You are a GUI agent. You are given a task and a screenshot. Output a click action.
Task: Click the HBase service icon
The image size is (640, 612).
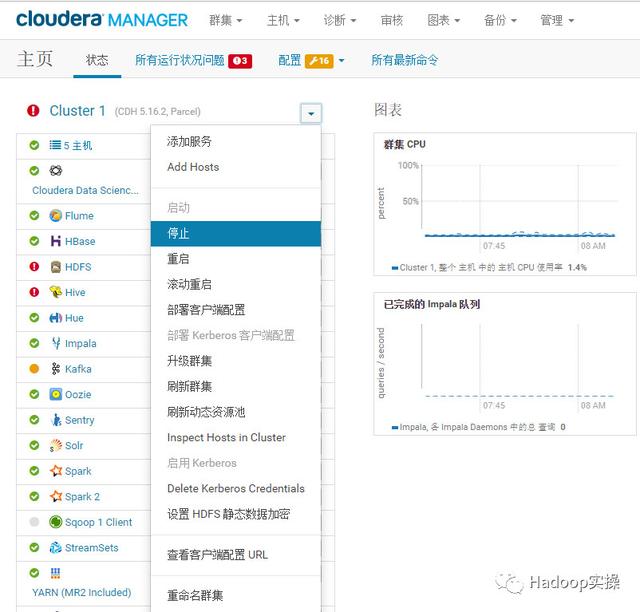[56, 241]
